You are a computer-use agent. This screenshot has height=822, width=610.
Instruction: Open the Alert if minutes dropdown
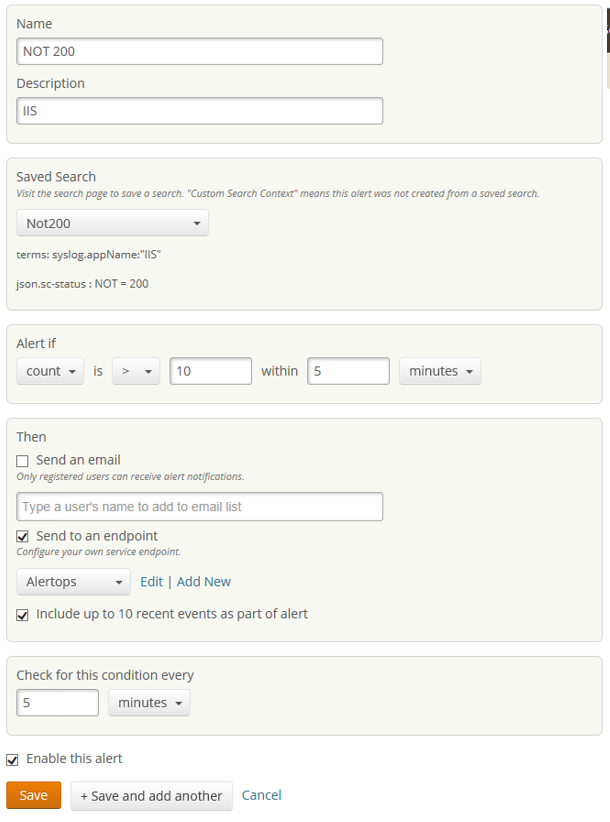click(x=440, y=371)
